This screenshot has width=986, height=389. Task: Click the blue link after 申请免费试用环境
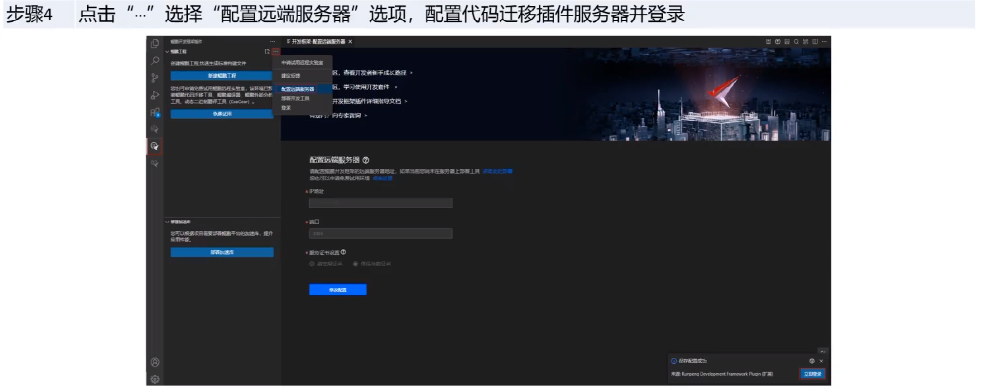[x=382, y=178]
